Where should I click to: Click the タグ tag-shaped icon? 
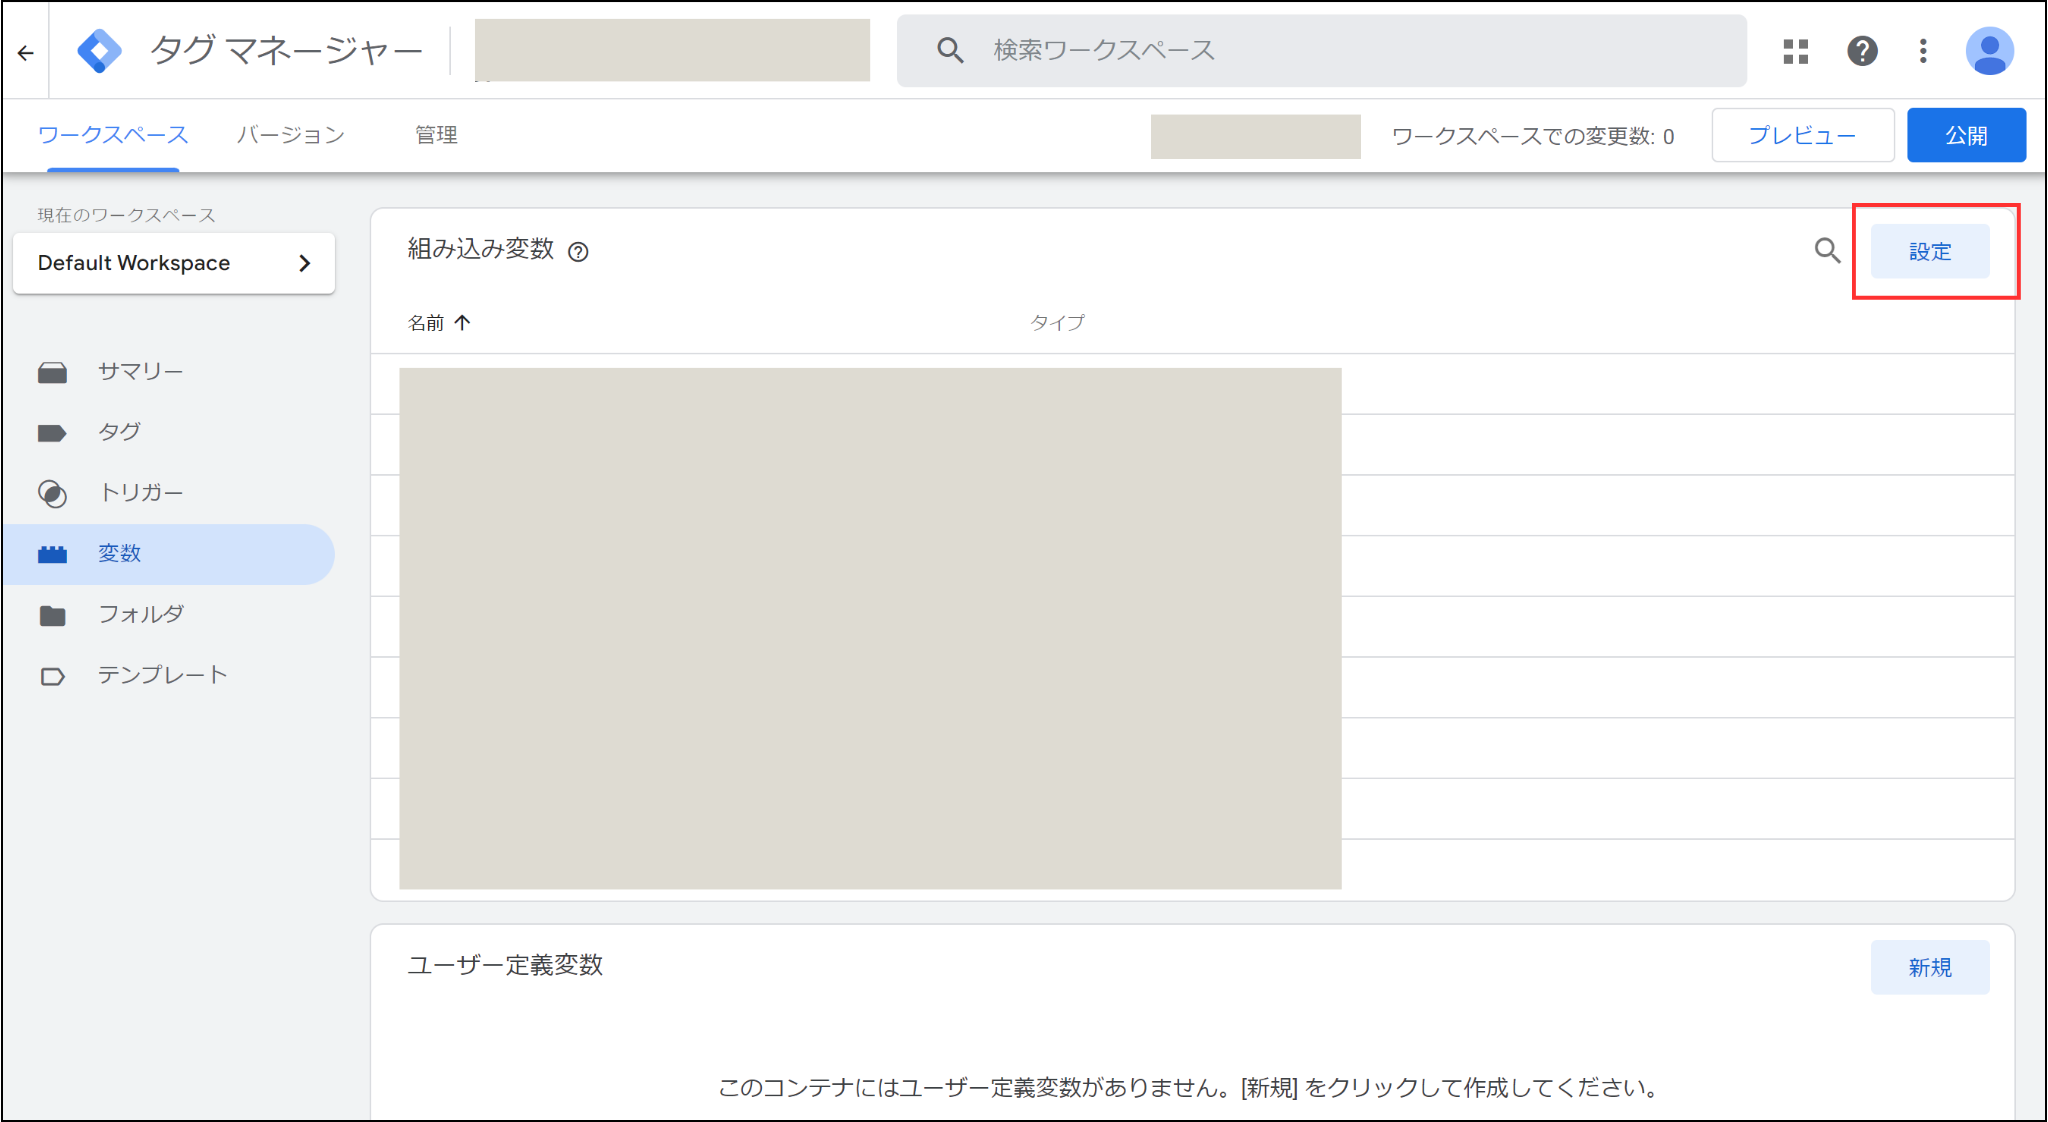point(52,433)
